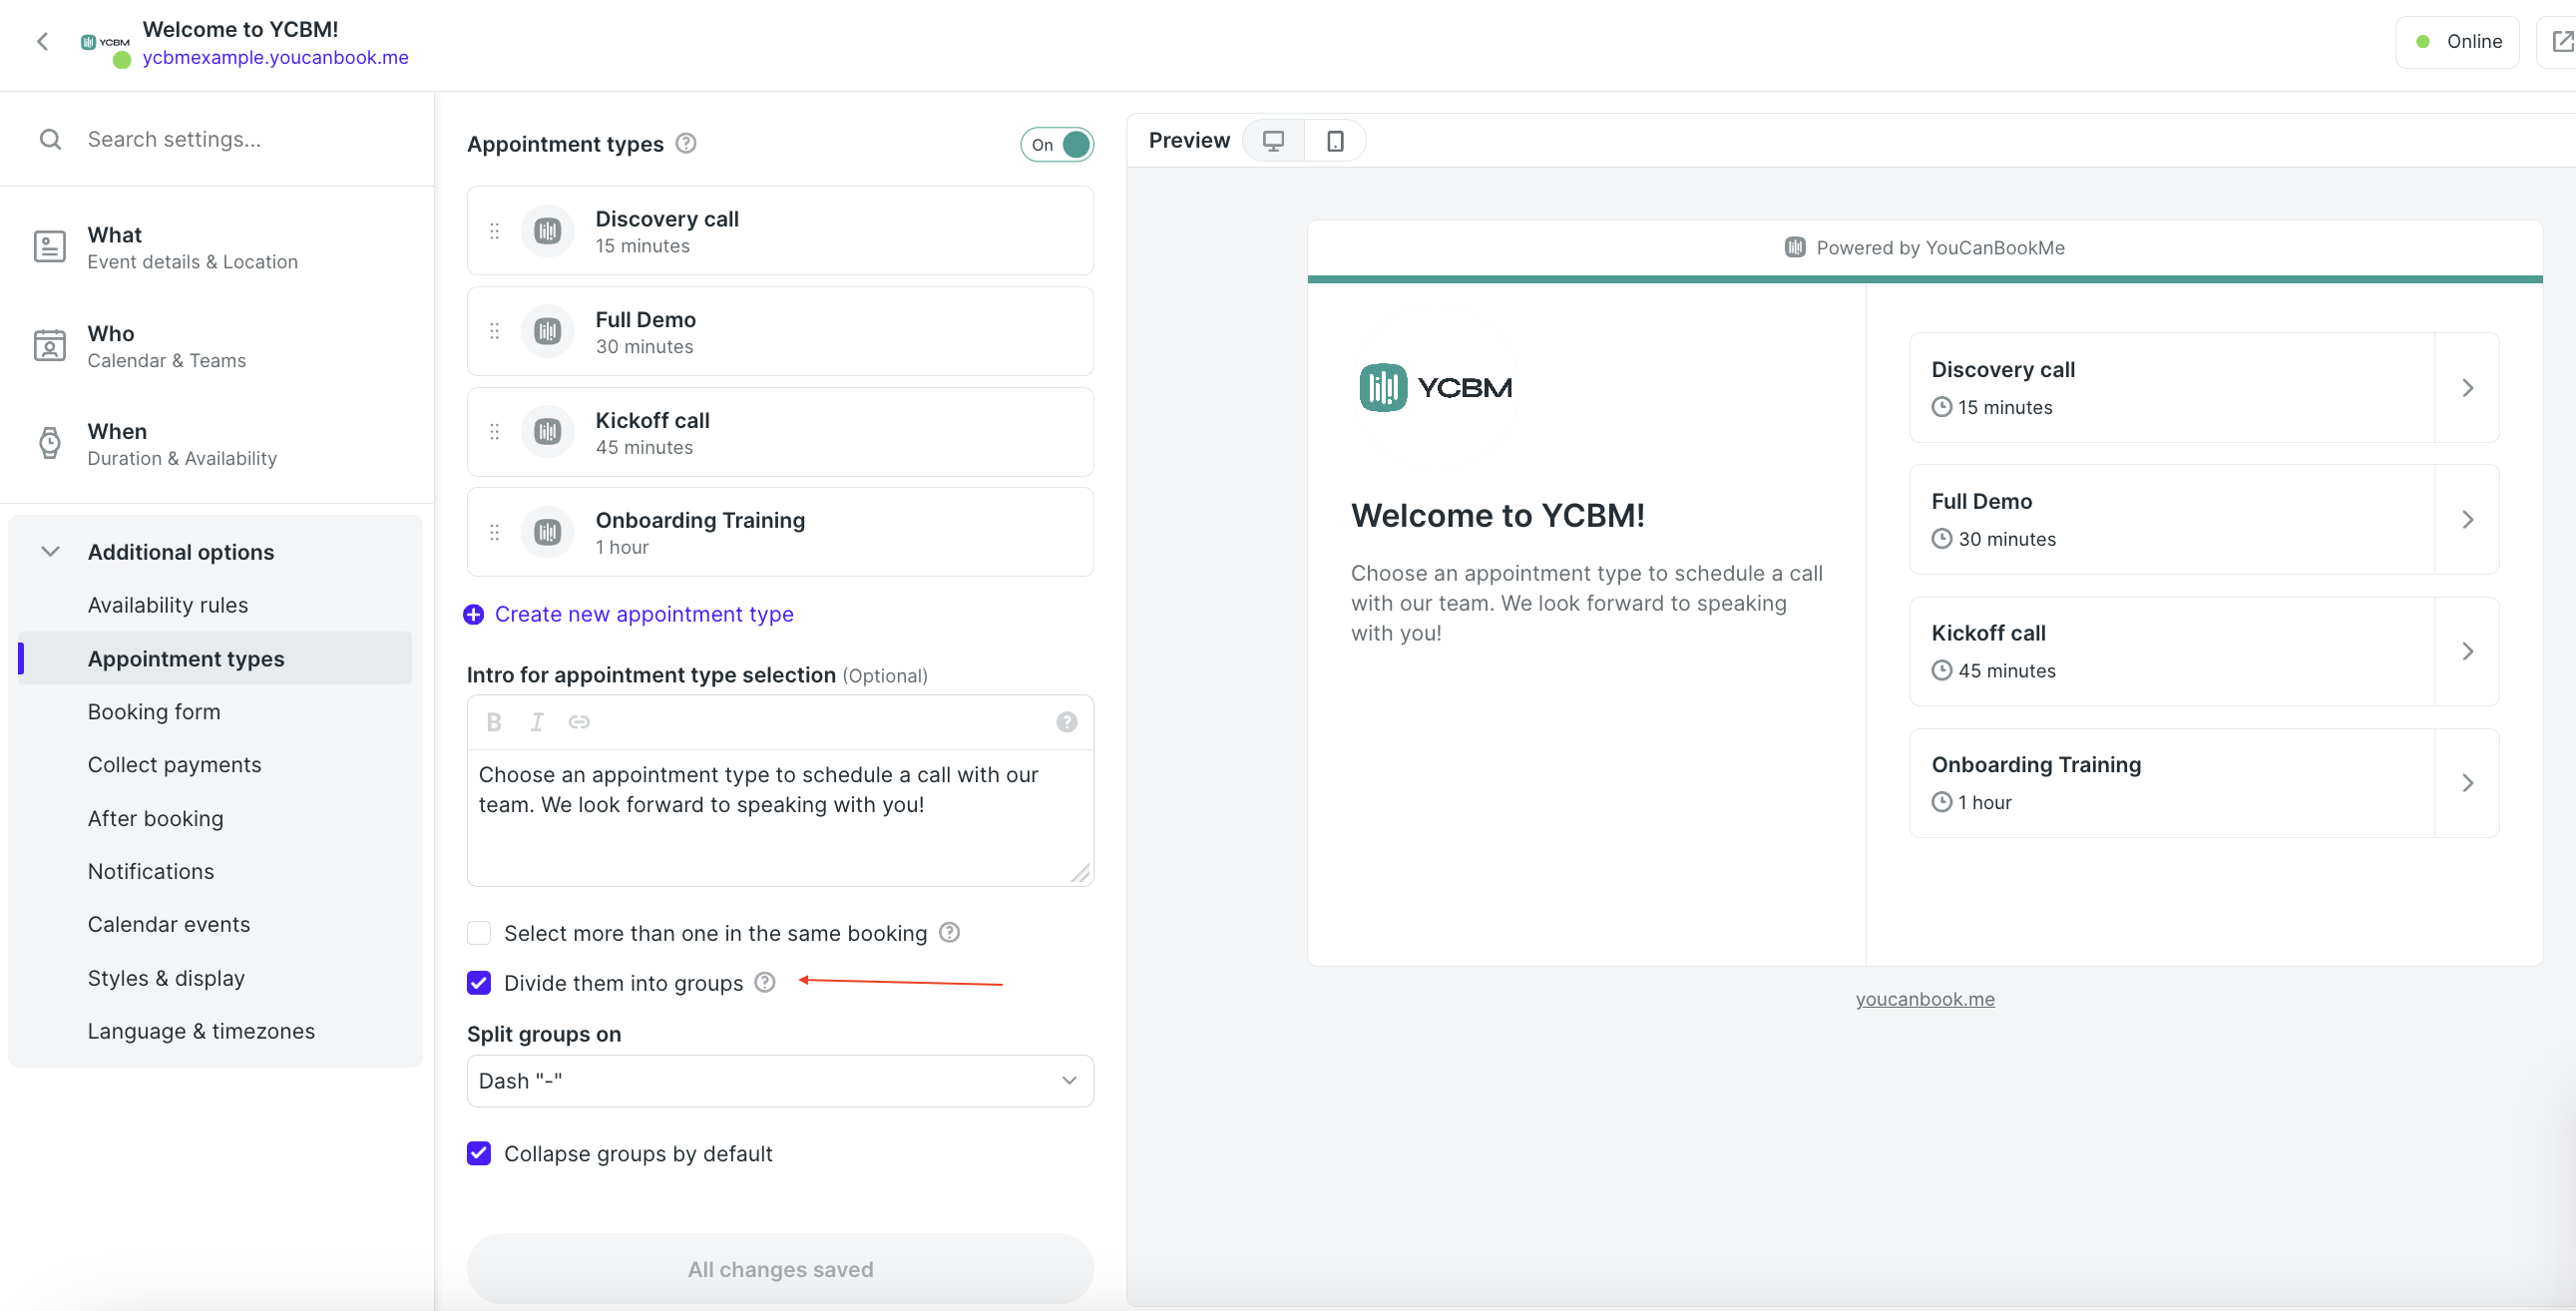Click the All changes saved button
The height and width of the screenshot is (1311, 2576).
click(780, 1268)
